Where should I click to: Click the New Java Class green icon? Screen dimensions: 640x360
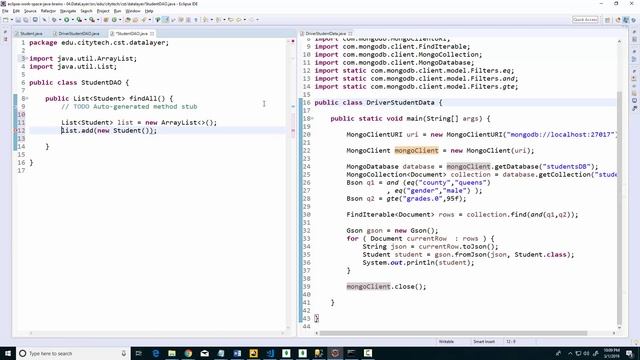(x=114, y=20)
